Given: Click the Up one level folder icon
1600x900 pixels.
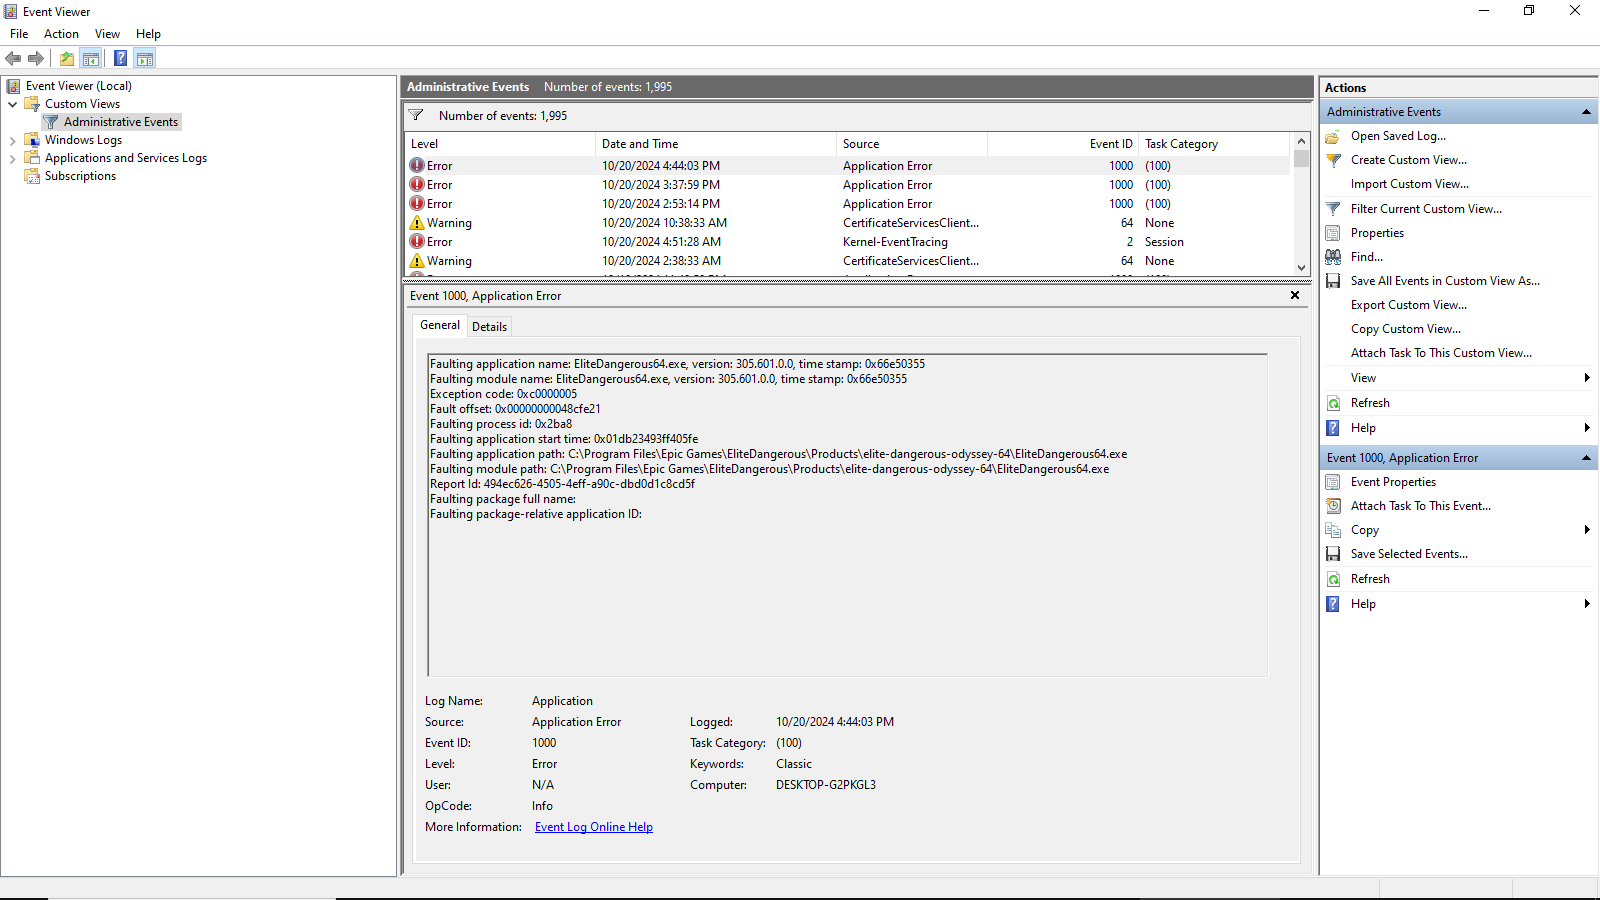Looking at the screenshot, I should 67,59.
